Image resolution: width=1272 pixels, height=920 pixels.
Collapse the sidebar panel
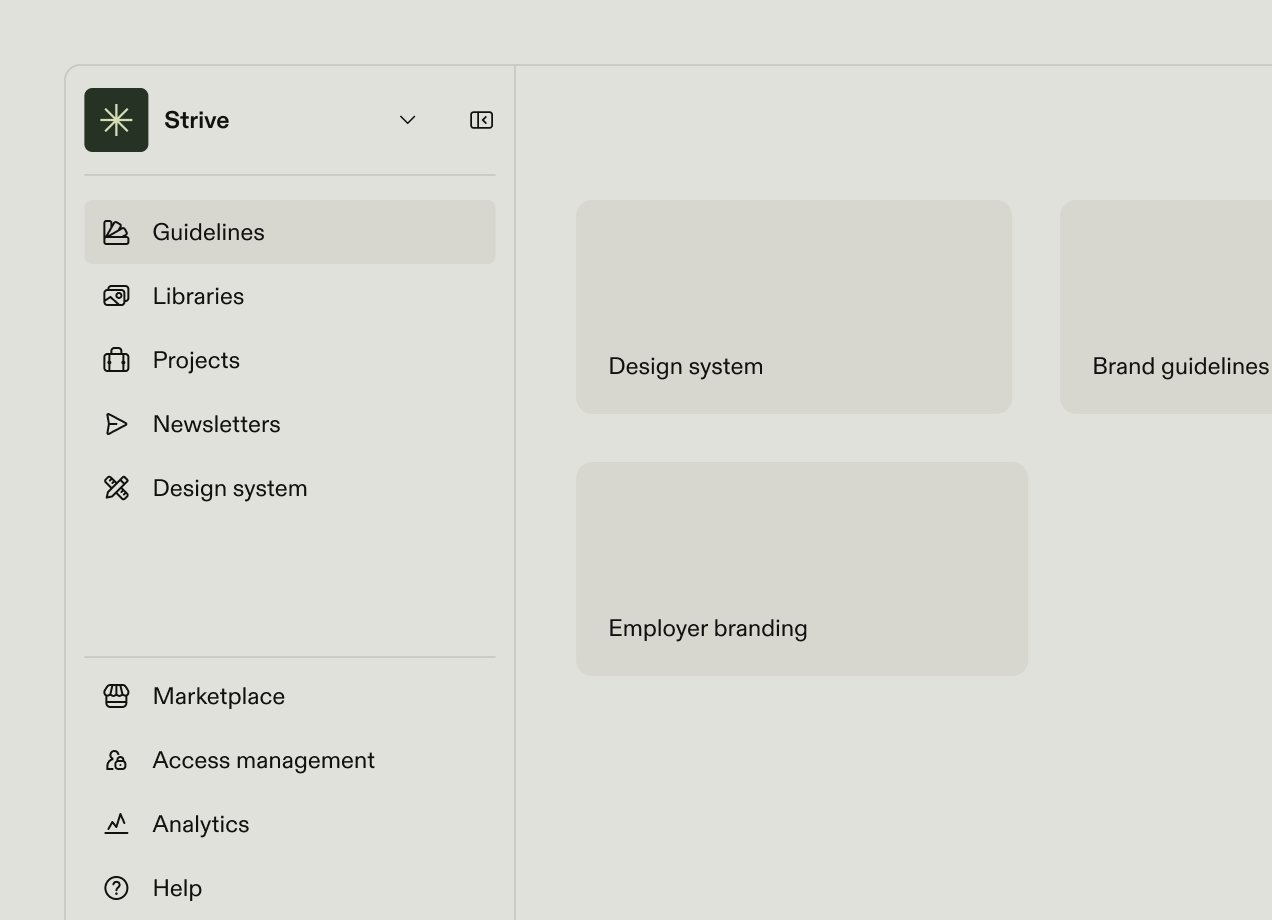pos(481,120)
